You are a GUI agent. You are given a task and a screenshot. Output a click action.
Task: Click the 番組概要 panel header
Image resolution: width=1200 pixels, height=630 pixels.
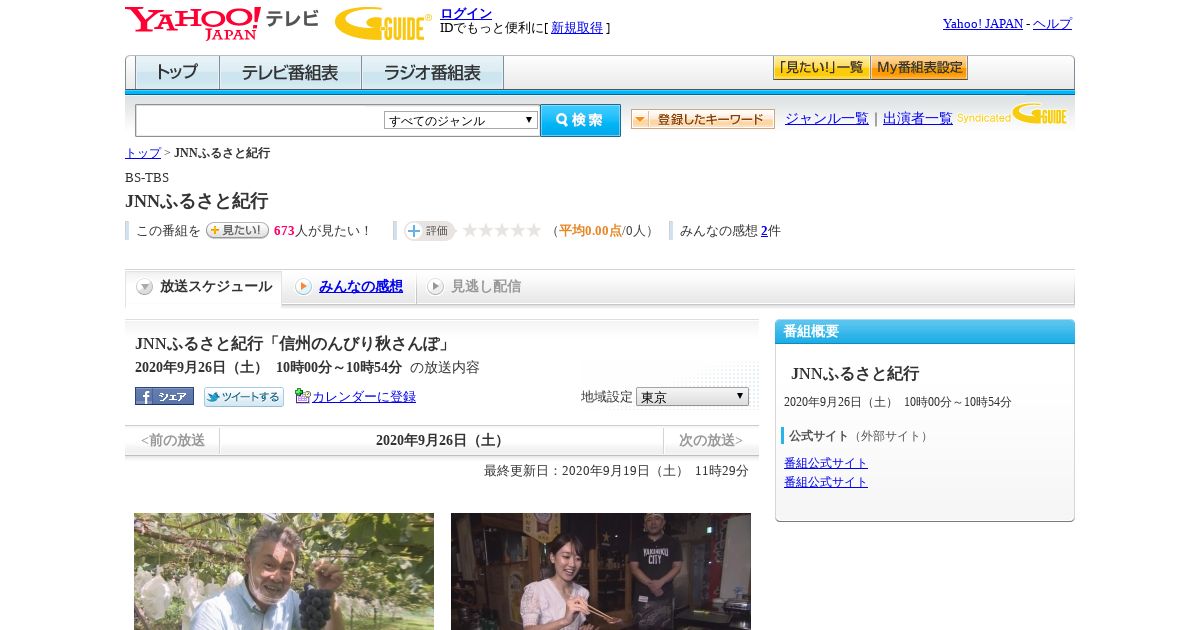[x=925, y=332]
